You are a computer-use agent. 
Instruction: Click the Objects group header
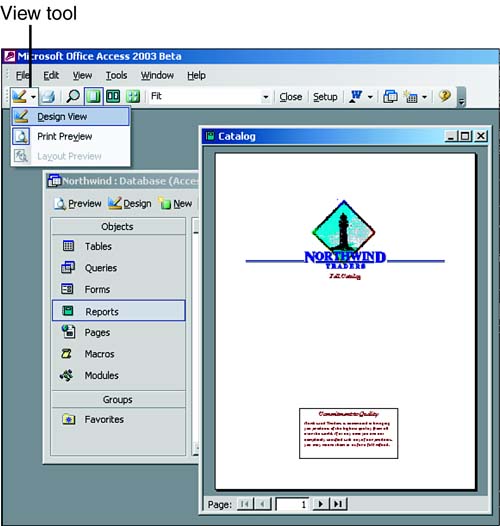[118, 226]
